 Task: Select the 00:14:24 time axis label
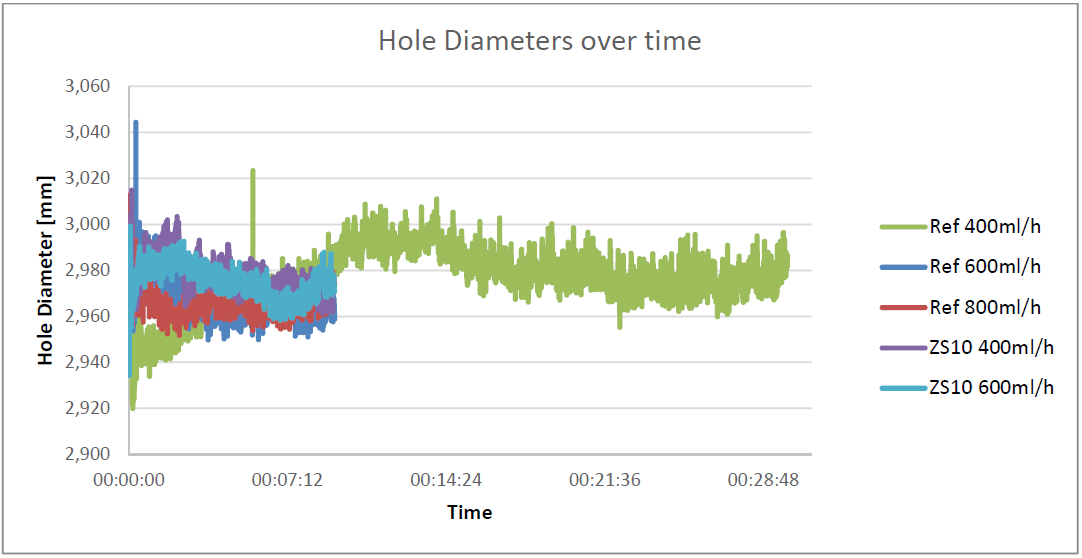445,480
